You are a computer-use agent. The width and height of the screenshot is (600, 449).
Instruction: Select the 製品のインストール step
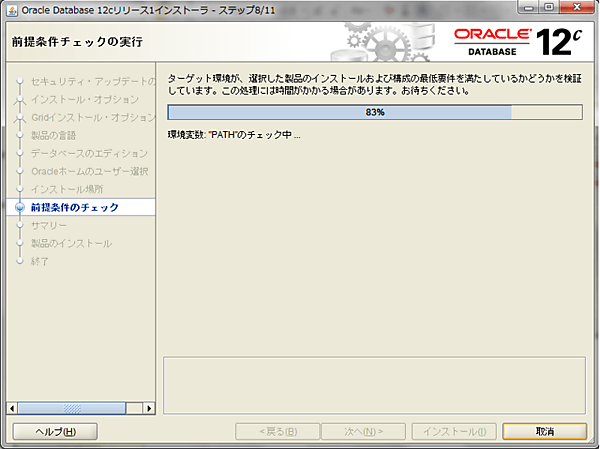[71, 243]
